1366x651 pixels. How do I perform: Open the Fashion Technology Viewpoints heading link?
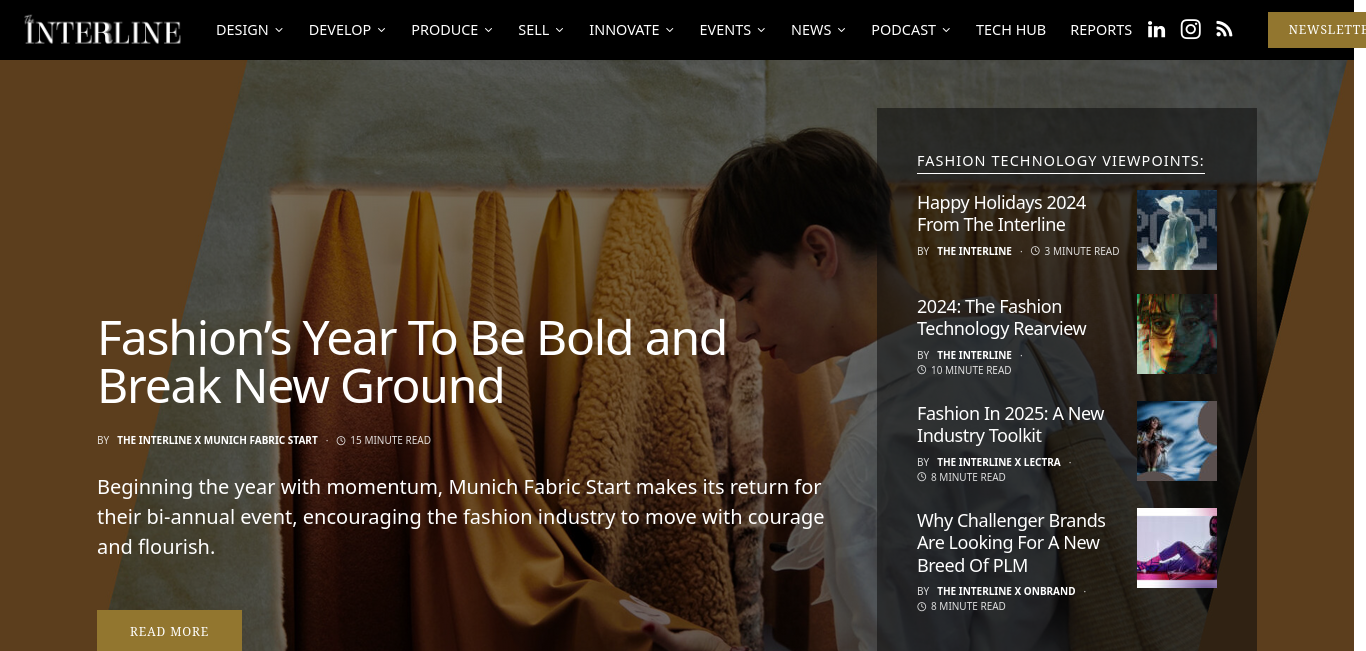point(1060,161)
